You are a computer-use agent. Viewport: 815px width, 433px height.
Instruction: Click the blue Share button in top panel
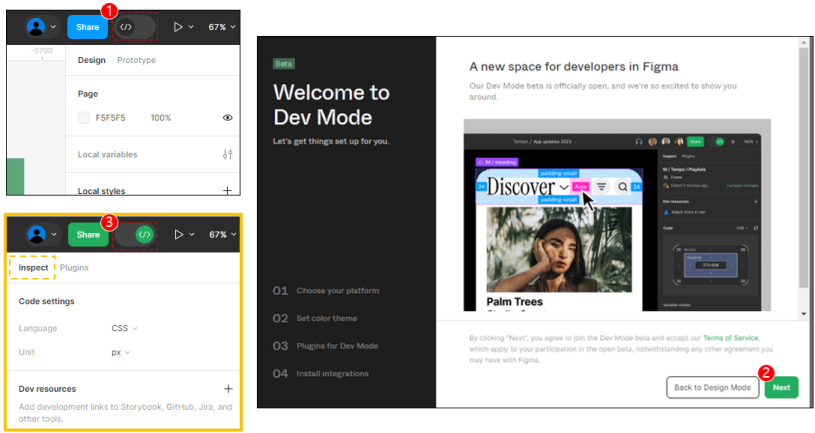click(87, 27)
